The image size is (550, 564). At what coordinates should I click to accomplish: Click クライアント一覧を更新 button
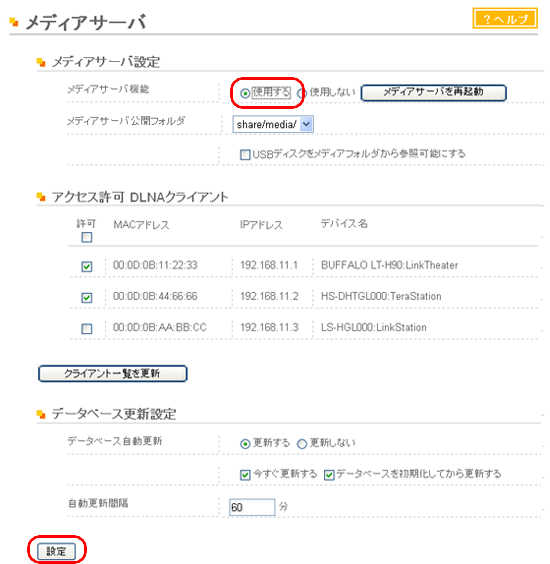[113, 373]
